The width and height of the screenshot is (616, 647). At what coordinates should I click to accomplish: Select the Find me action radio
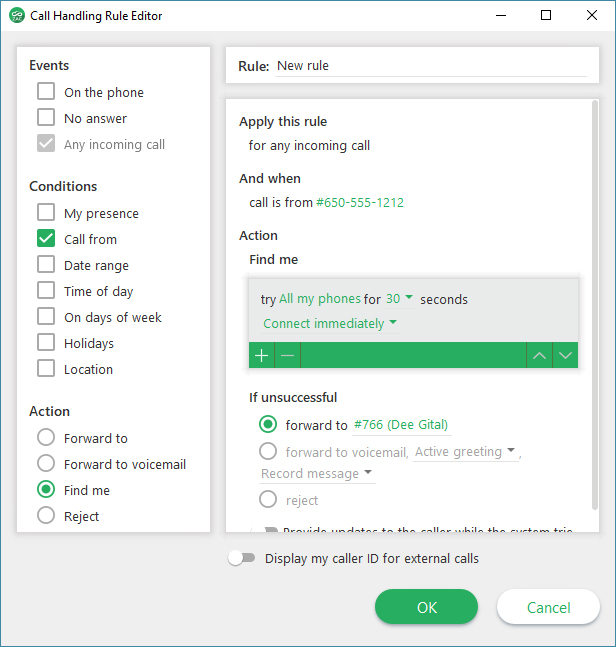point(46,489)
